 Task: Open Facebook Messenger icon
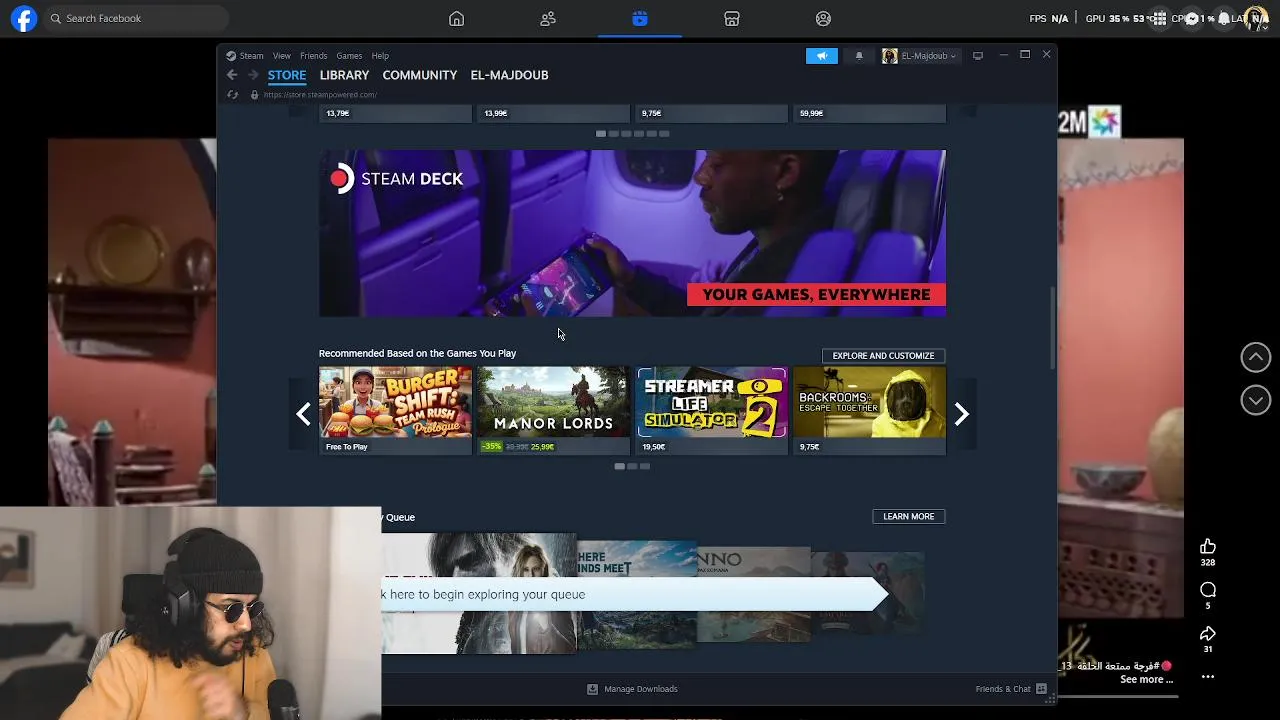[1191, 18]
